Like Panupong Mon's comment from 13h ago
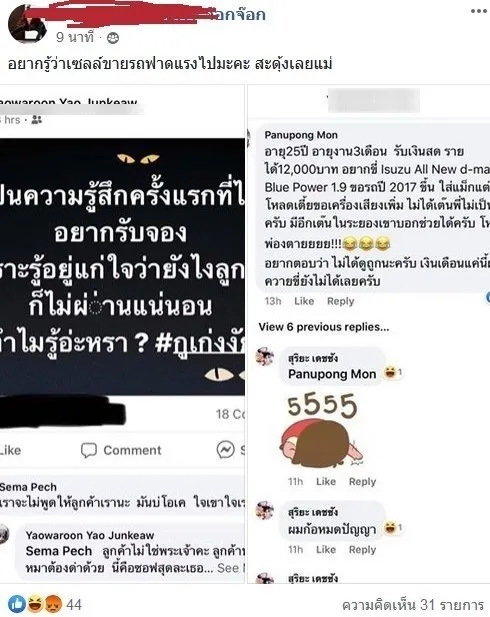This screenshot has height=617, width=490. point(304,301)
